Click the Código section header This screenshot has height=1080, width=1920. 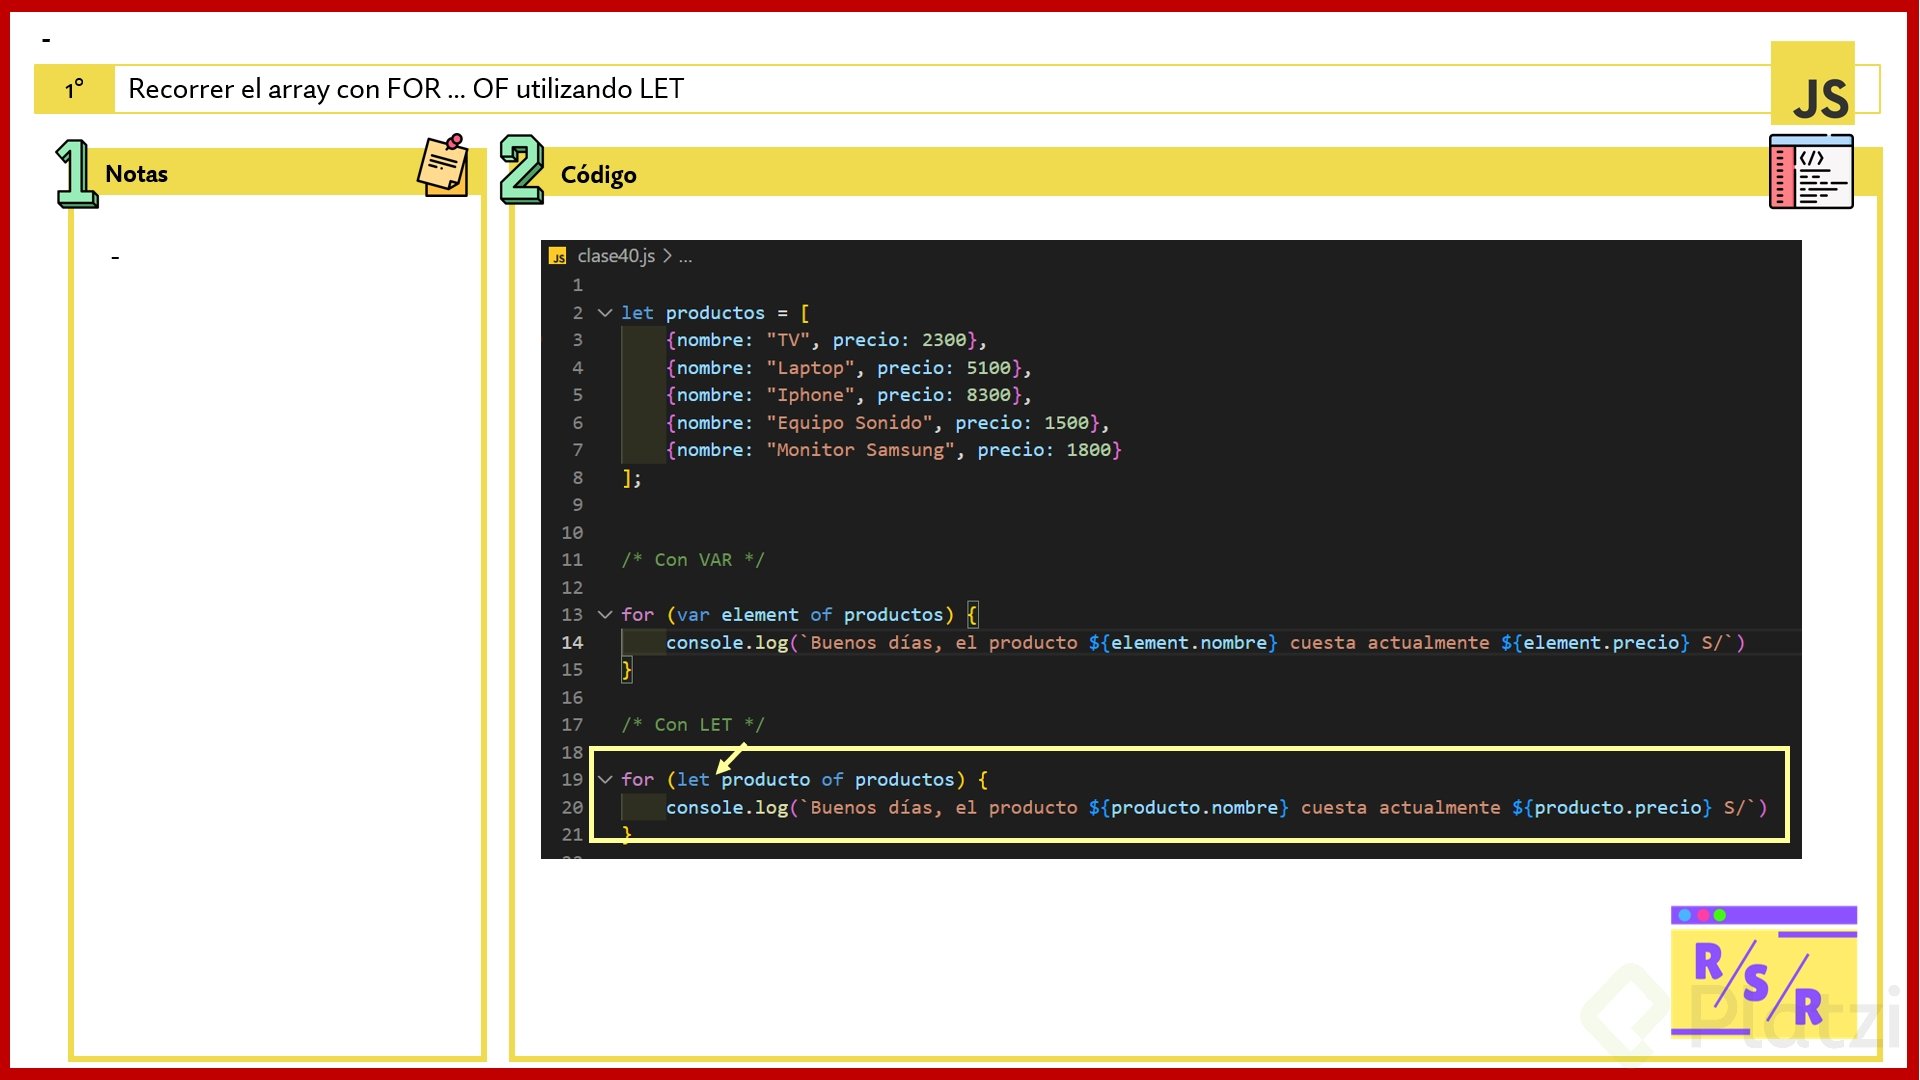point(598,175)
